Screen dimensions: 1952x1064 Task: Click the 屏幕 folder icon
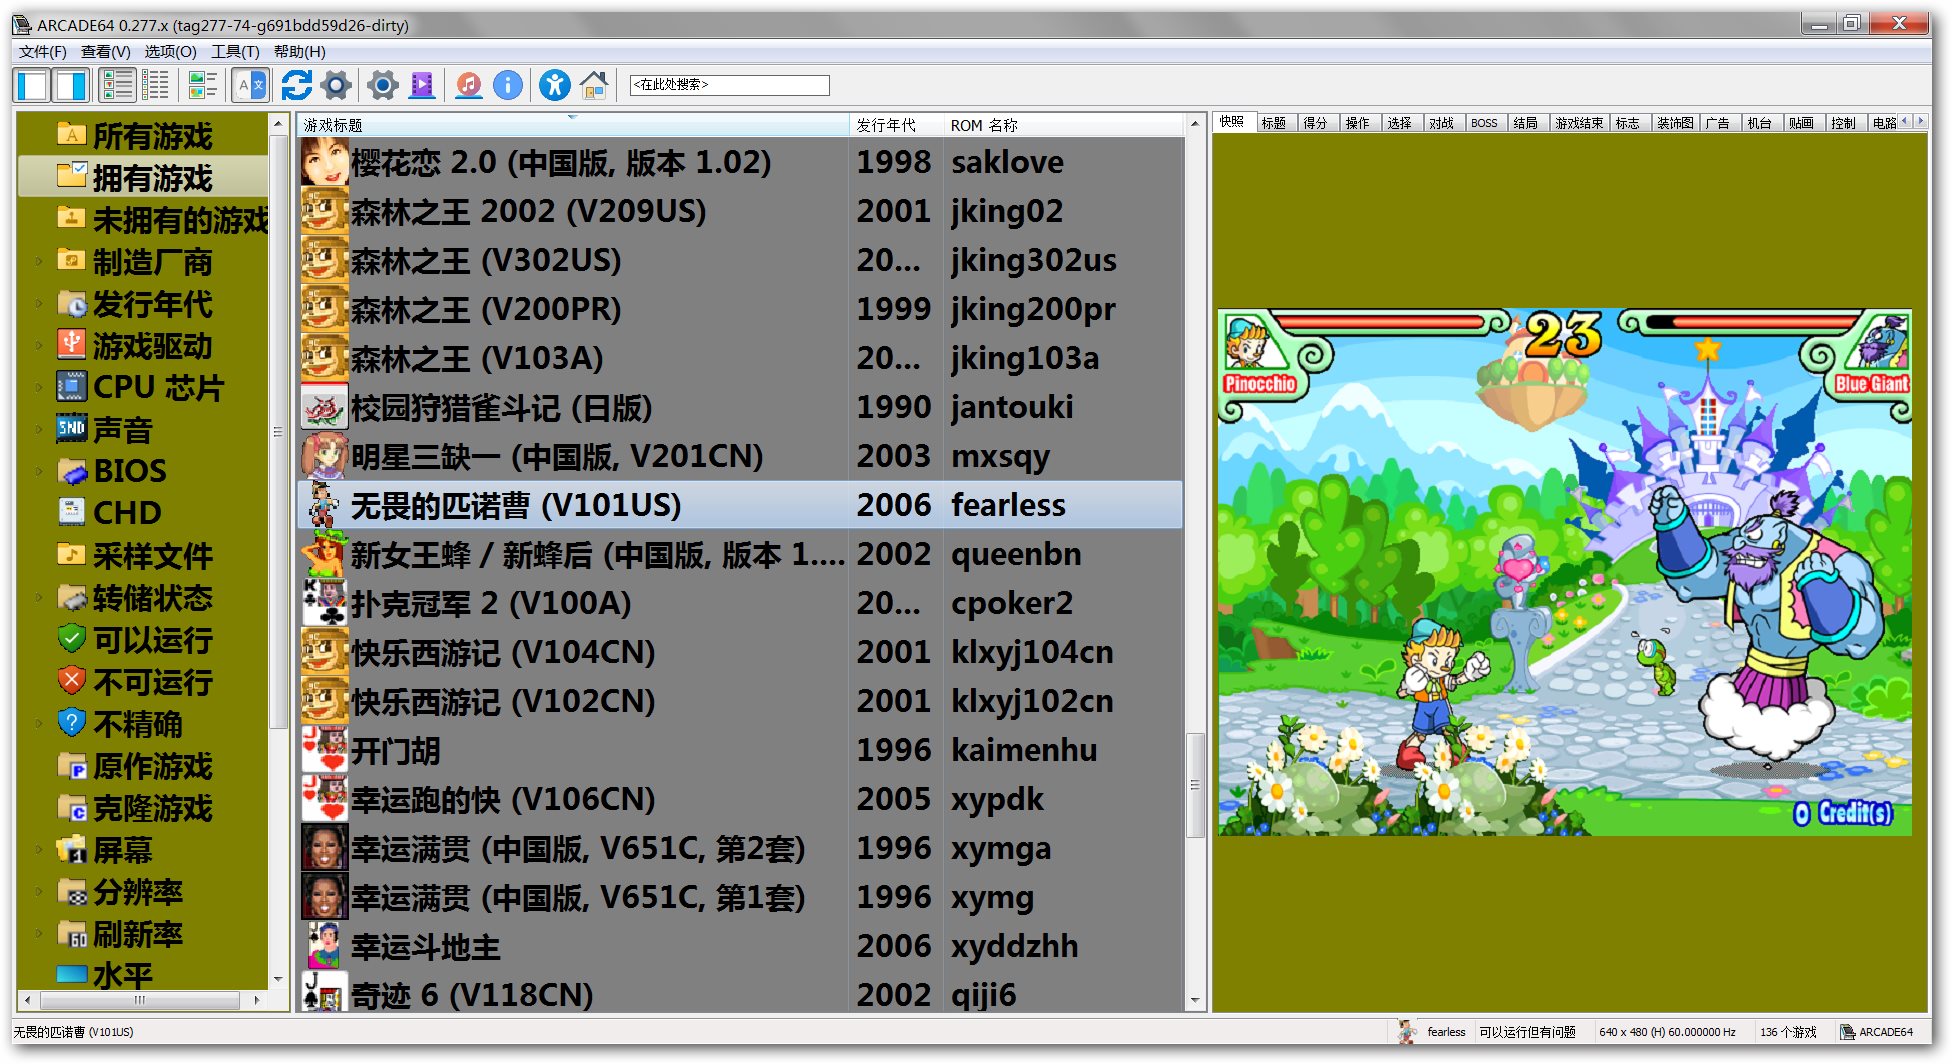tap(71, 850)
